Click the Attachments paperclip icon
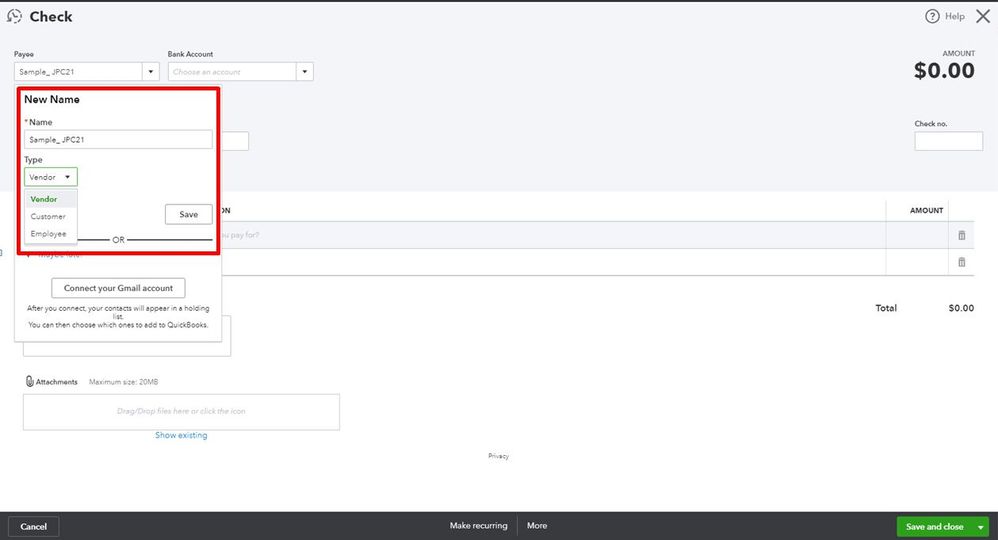 pos(29,381)
